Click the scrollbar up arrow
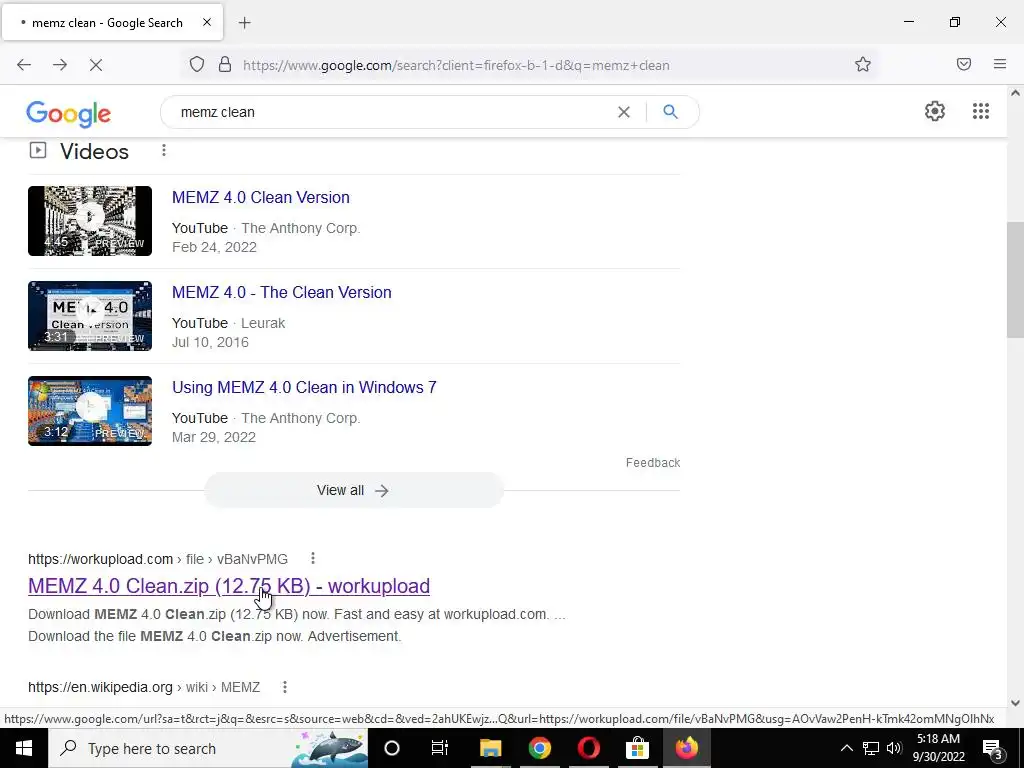Viewport: 1024px width, 768px height. pyautogui.click(x=1015, y=93)
